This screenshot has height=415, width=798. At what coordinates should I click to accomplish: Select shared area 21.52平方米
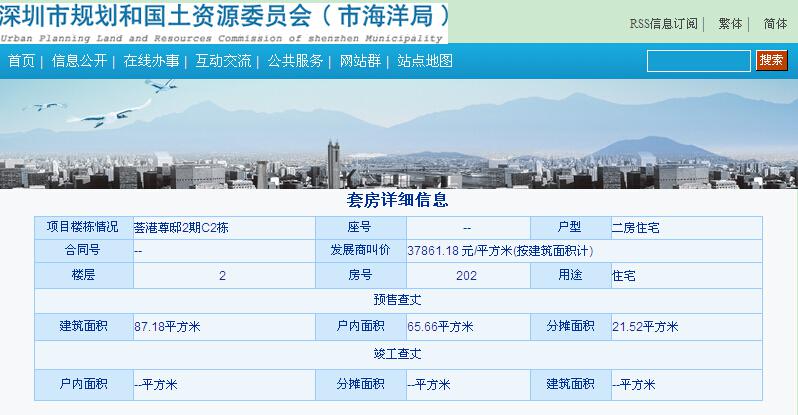pos(645,327)
